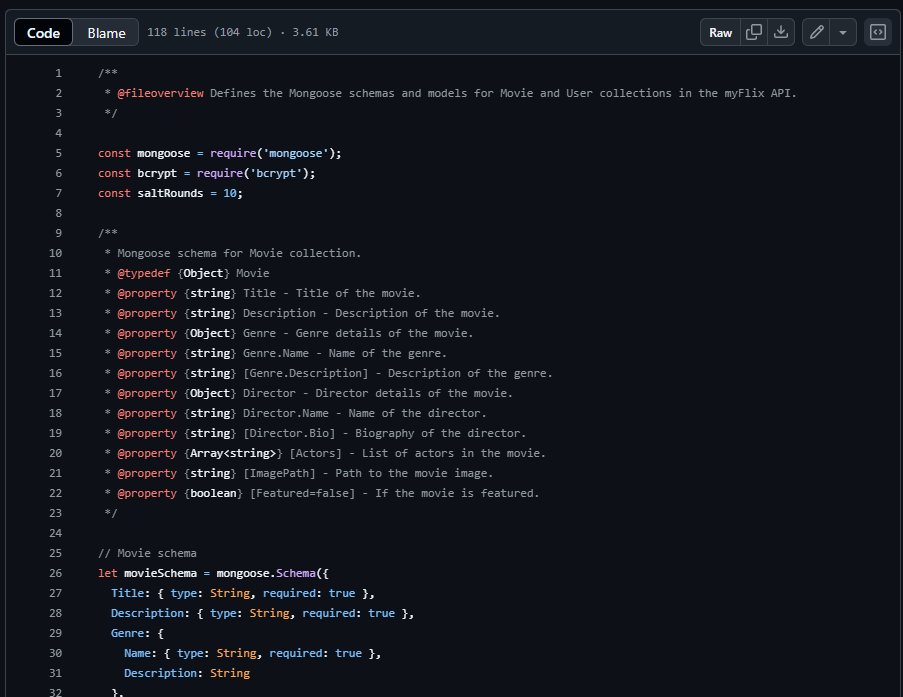Click '[Featured=false]' text on line 22

302,493
